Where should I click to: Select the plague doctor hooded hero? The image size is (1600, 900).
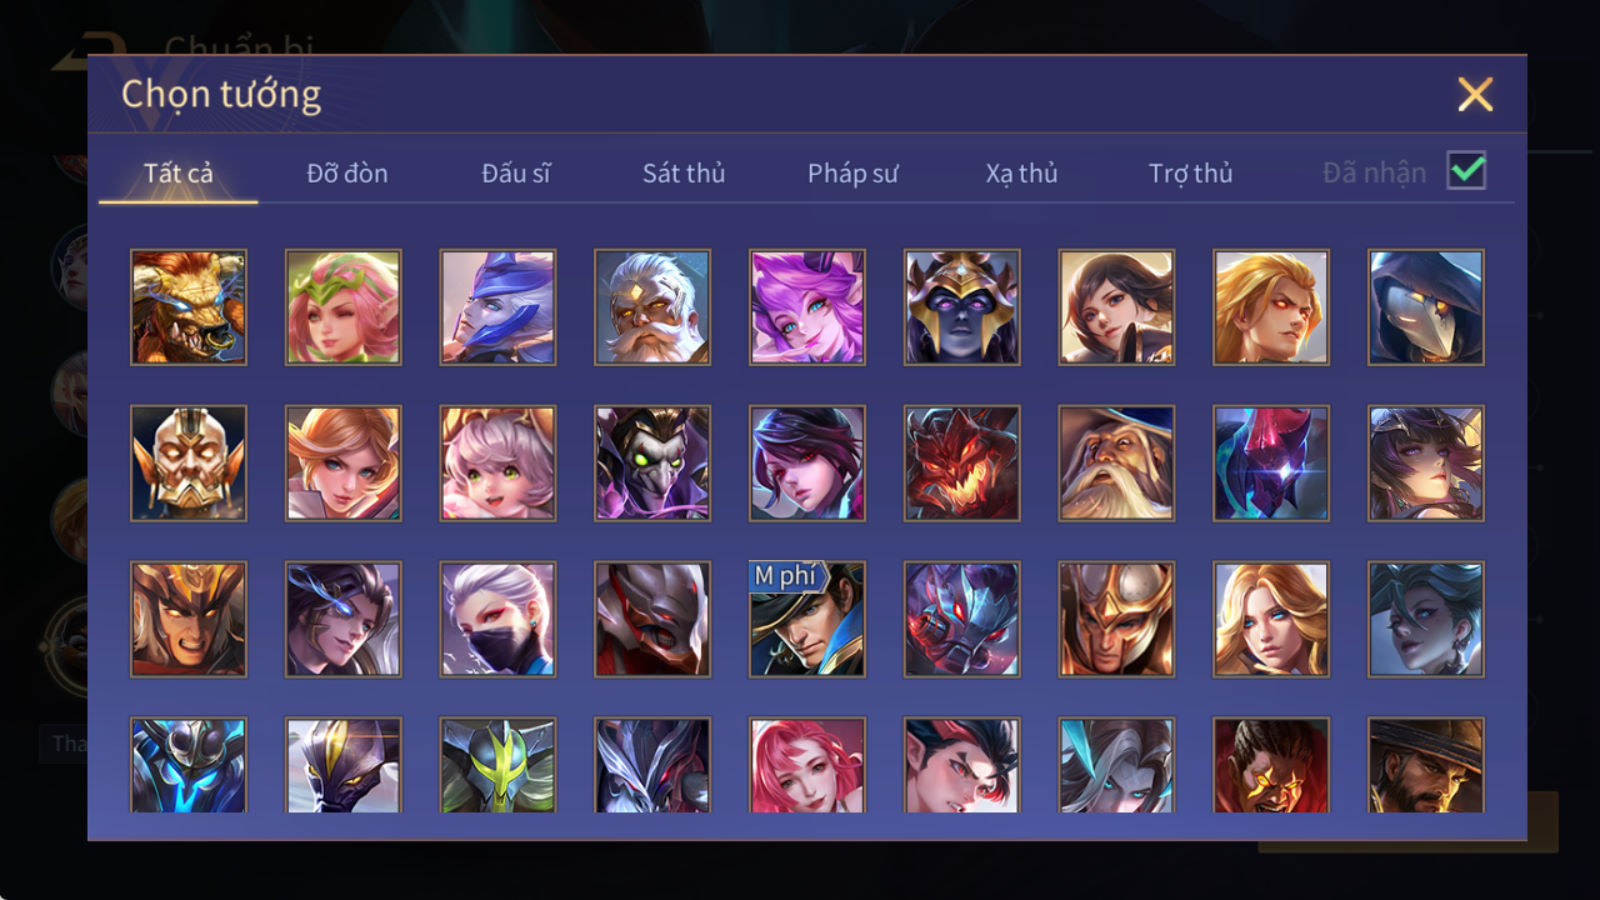click(1426, 307)
